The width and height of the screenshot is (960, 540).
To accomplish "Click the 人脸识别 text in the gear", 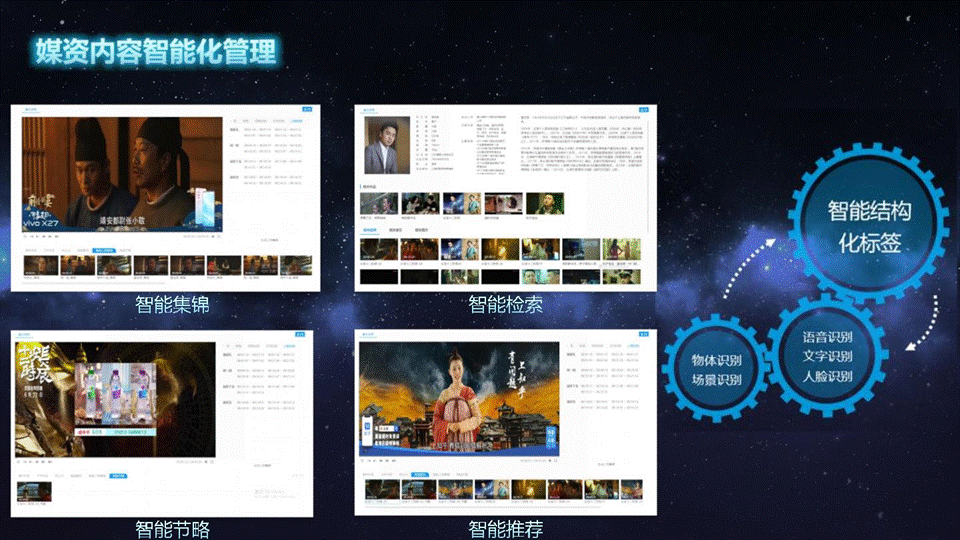I will [x=827, y=376].
